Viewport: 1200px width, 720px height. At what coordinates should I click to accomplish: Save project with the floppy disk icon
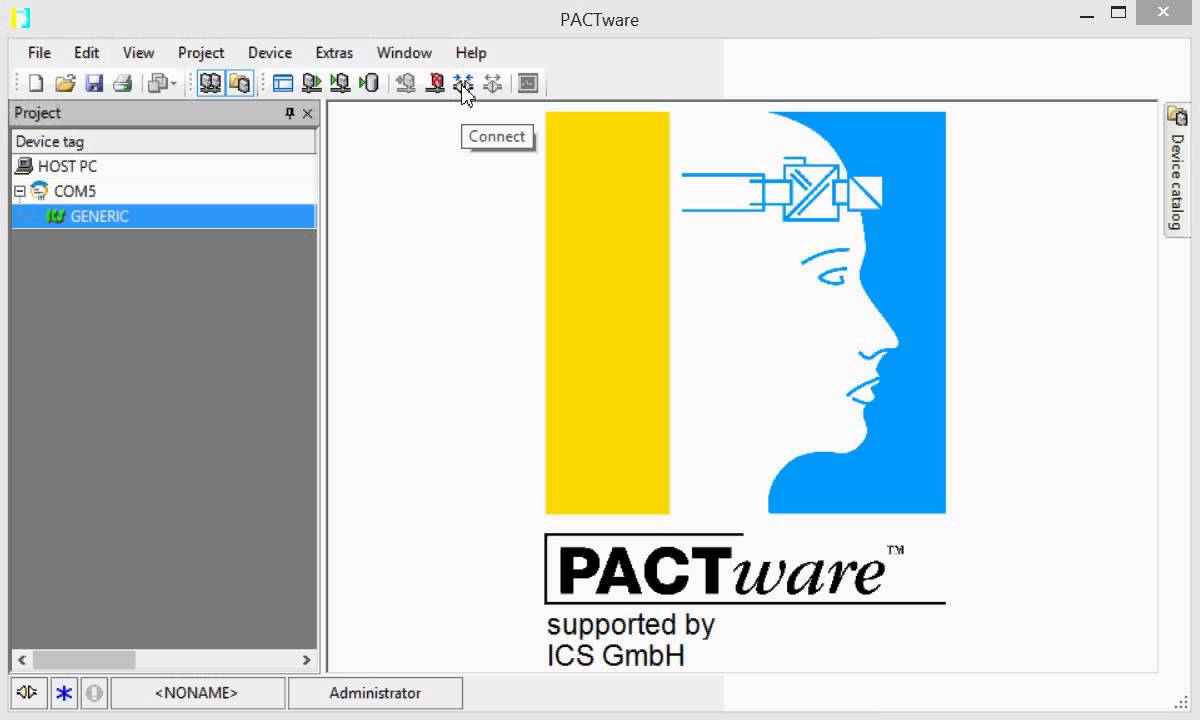tap(94, 84)
